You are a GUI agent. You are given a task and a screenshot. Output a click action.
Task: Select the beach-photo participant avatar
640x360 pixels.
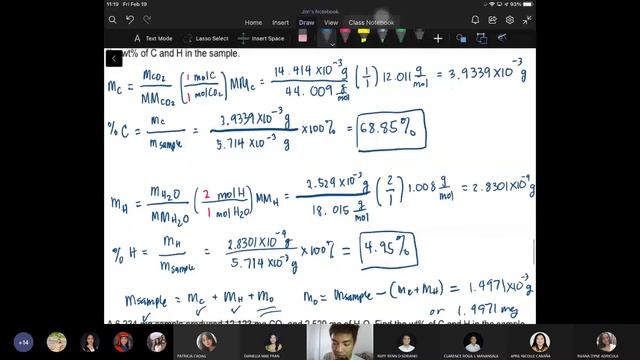(56, 342)
